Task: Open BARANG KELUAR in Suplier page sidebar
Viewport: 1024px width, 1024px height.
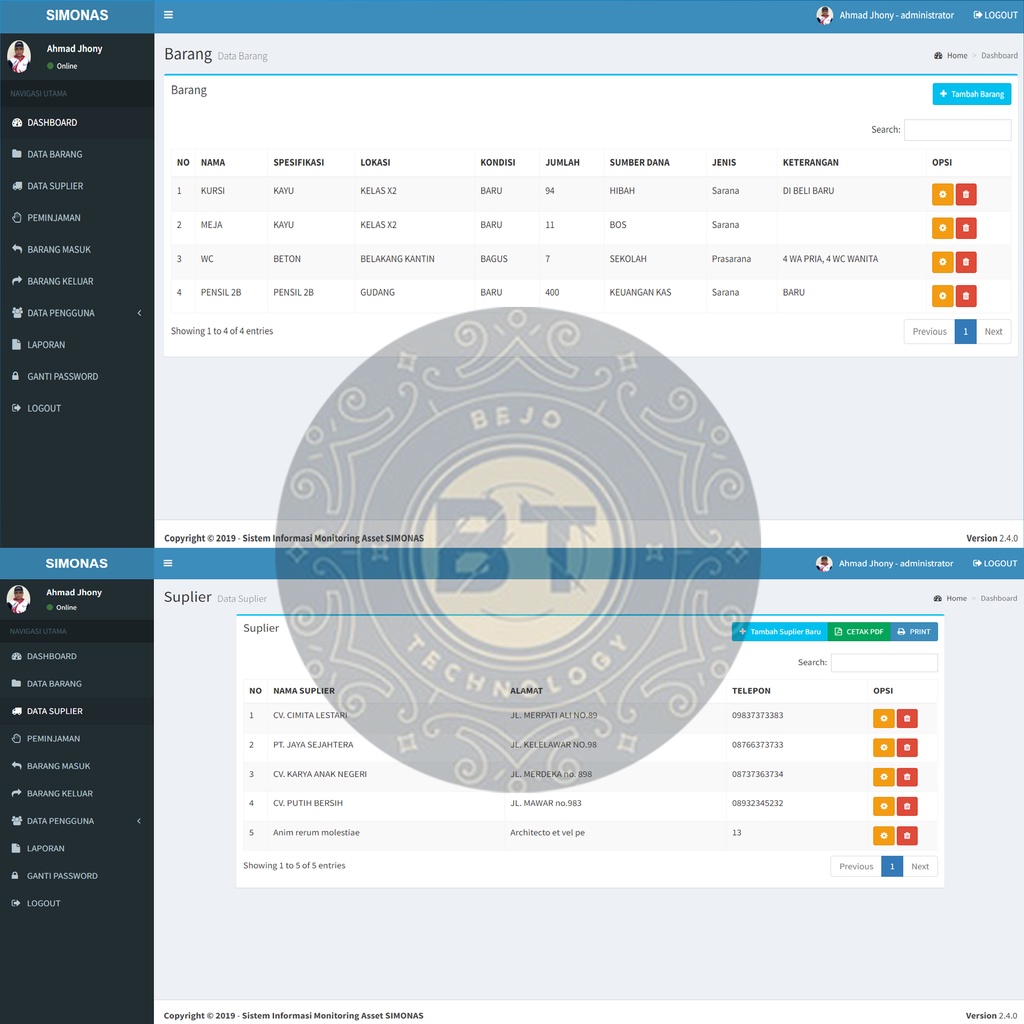Action: [77, 793]
